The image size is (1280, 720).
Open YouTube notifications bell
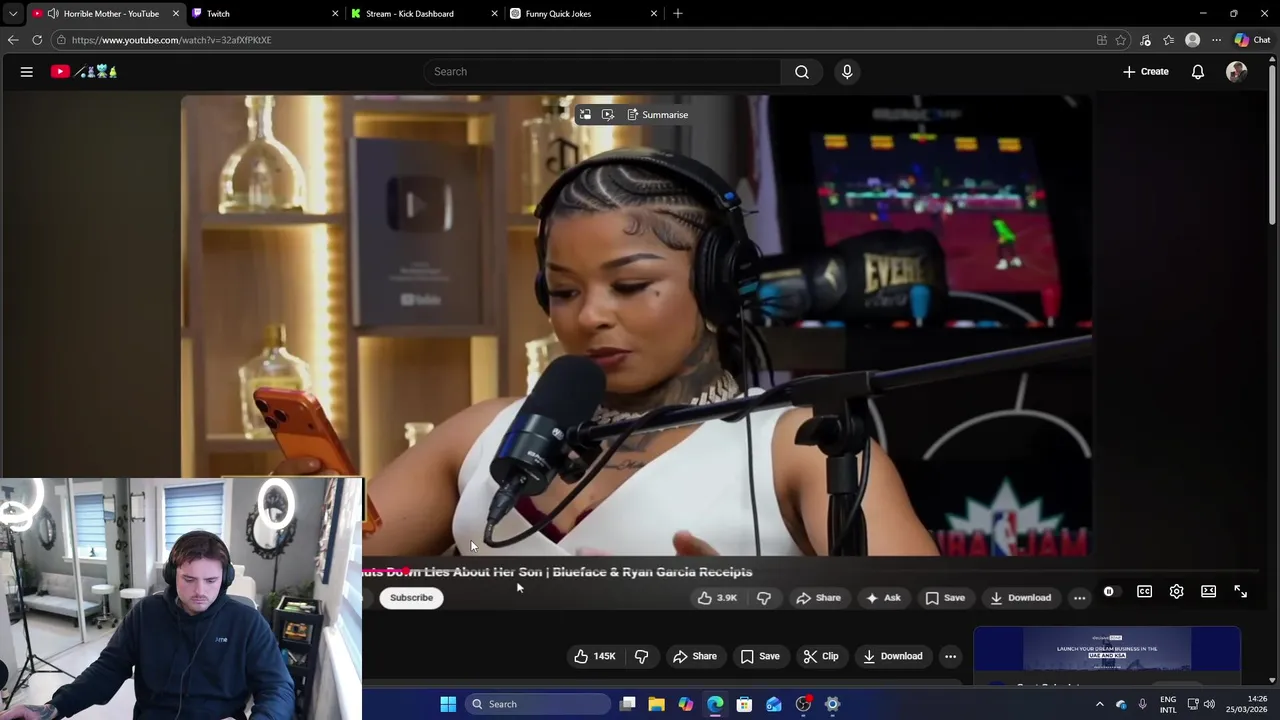click(1197, 72)
